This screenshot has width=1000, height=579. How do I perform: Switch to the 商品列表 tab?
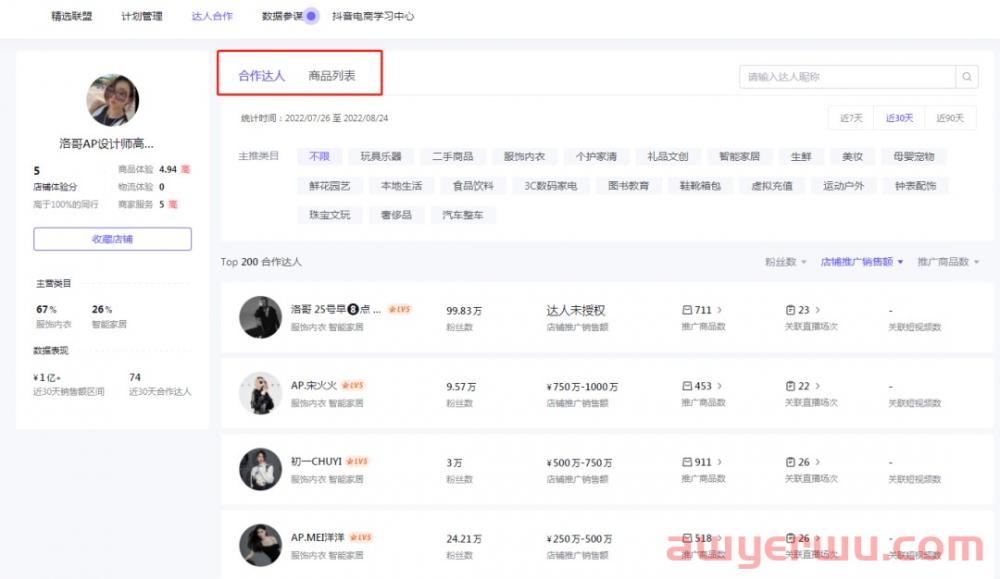(x=331, y=76)
